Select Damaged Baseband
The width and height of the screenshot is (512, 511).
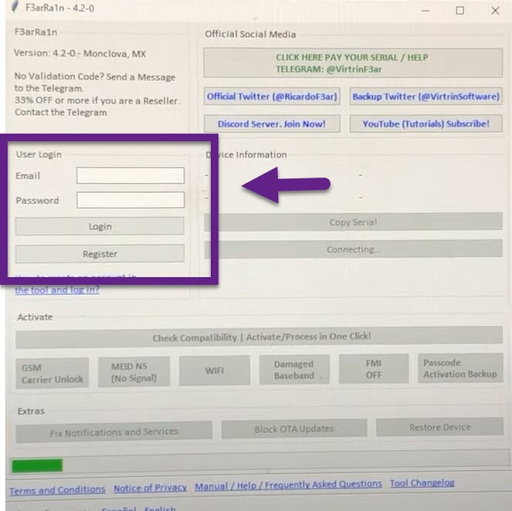coord(294,370)
